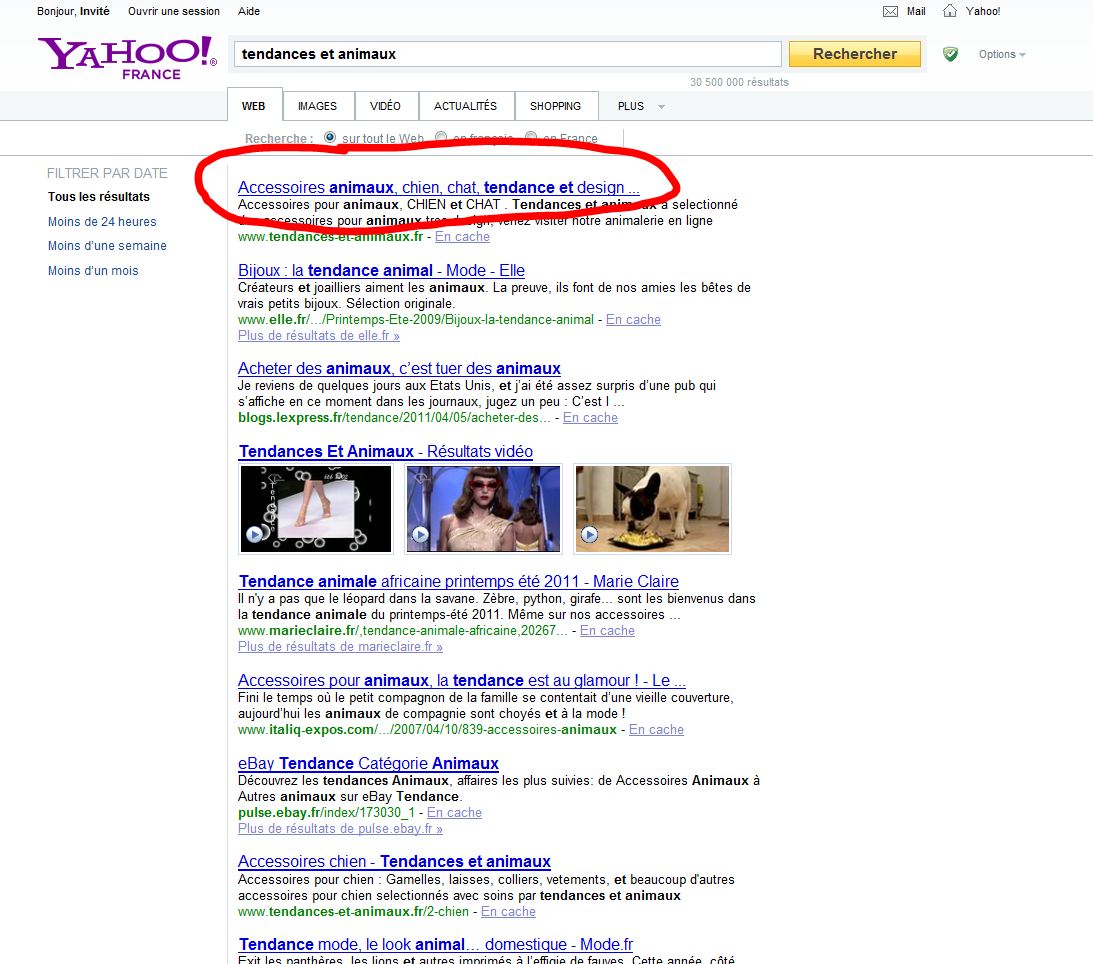This screenshot has height=964, width=1093.
Task: Filter results by 'Moins d'une semaine'
Action: pyautogui.click(x=107, y=245)
